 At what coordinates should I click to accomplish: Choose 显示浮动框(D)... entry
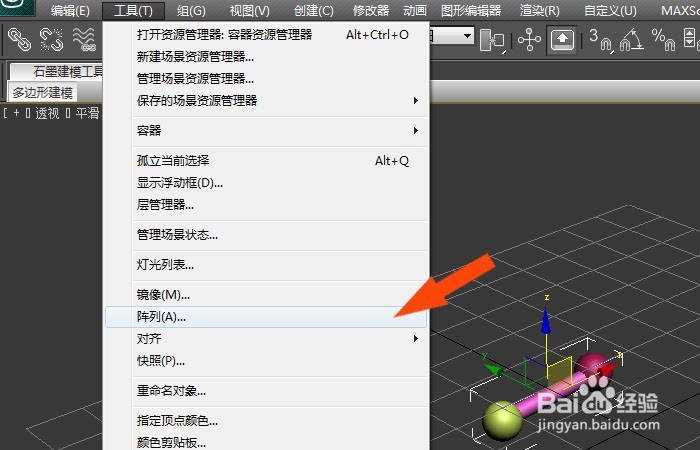pos(266,183)
